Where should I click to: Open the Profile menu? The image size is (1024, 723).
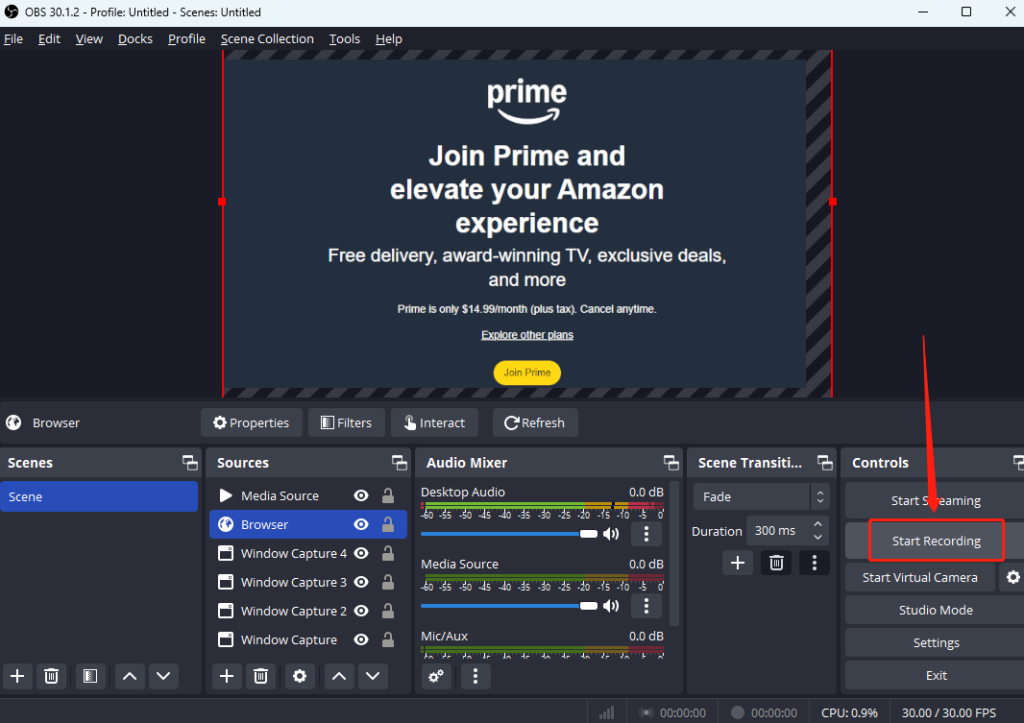pyautogui.click(x=186, y=39)
